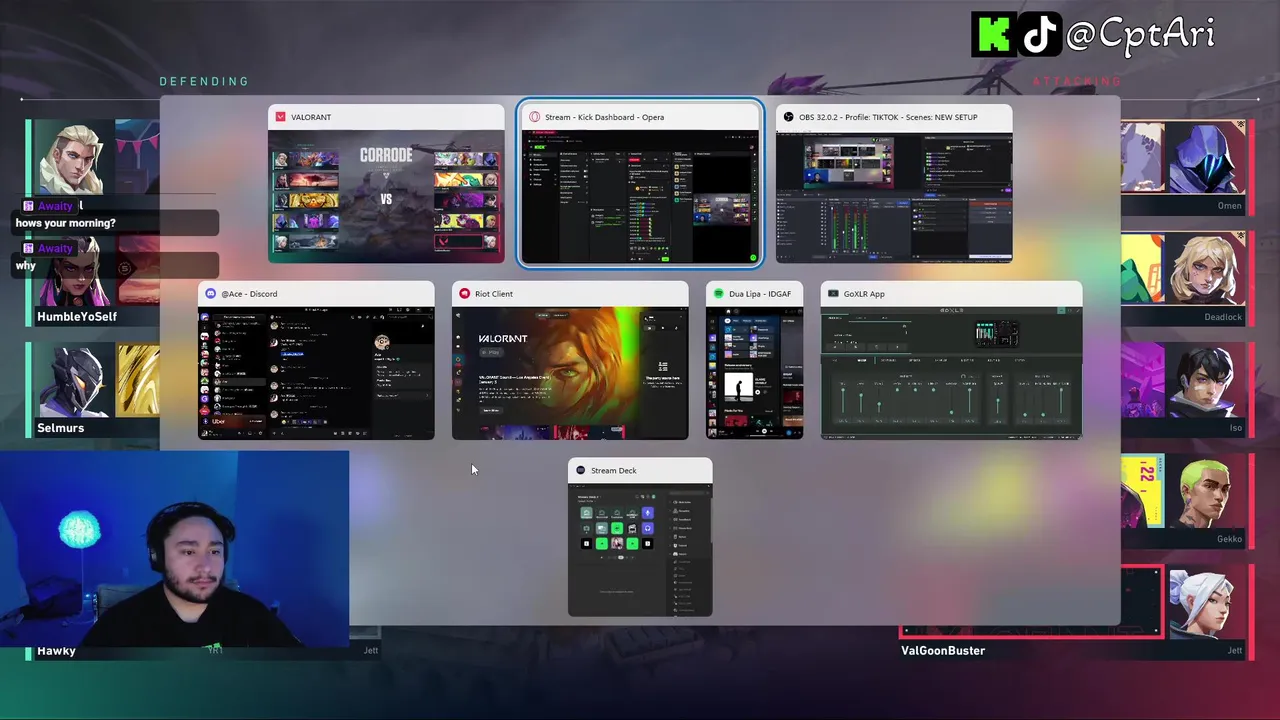
Task: Open the @Ace Discord window preview
Action: pyautogui.click(x=316, y=361)
